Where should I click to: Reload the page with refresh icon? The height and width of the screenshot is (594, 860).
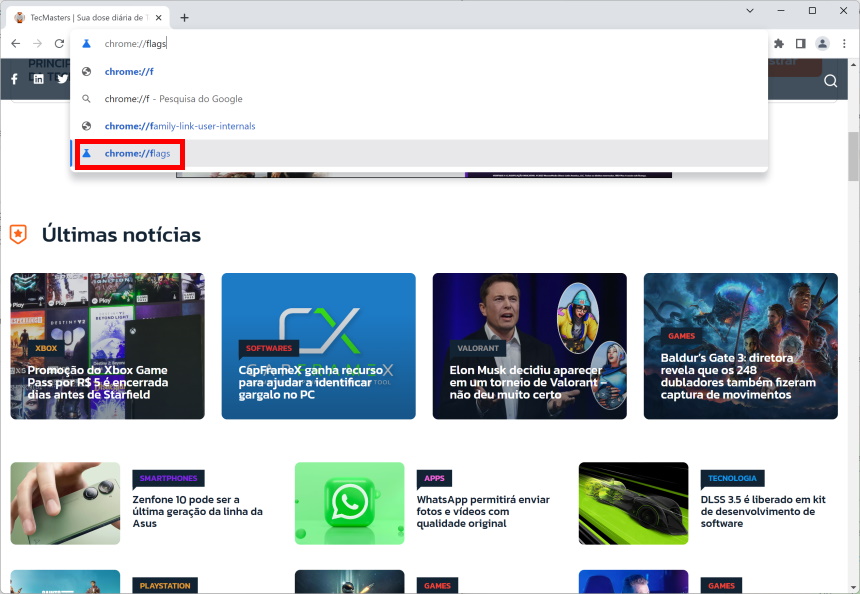pyautogui.click(x=59, y=44)
